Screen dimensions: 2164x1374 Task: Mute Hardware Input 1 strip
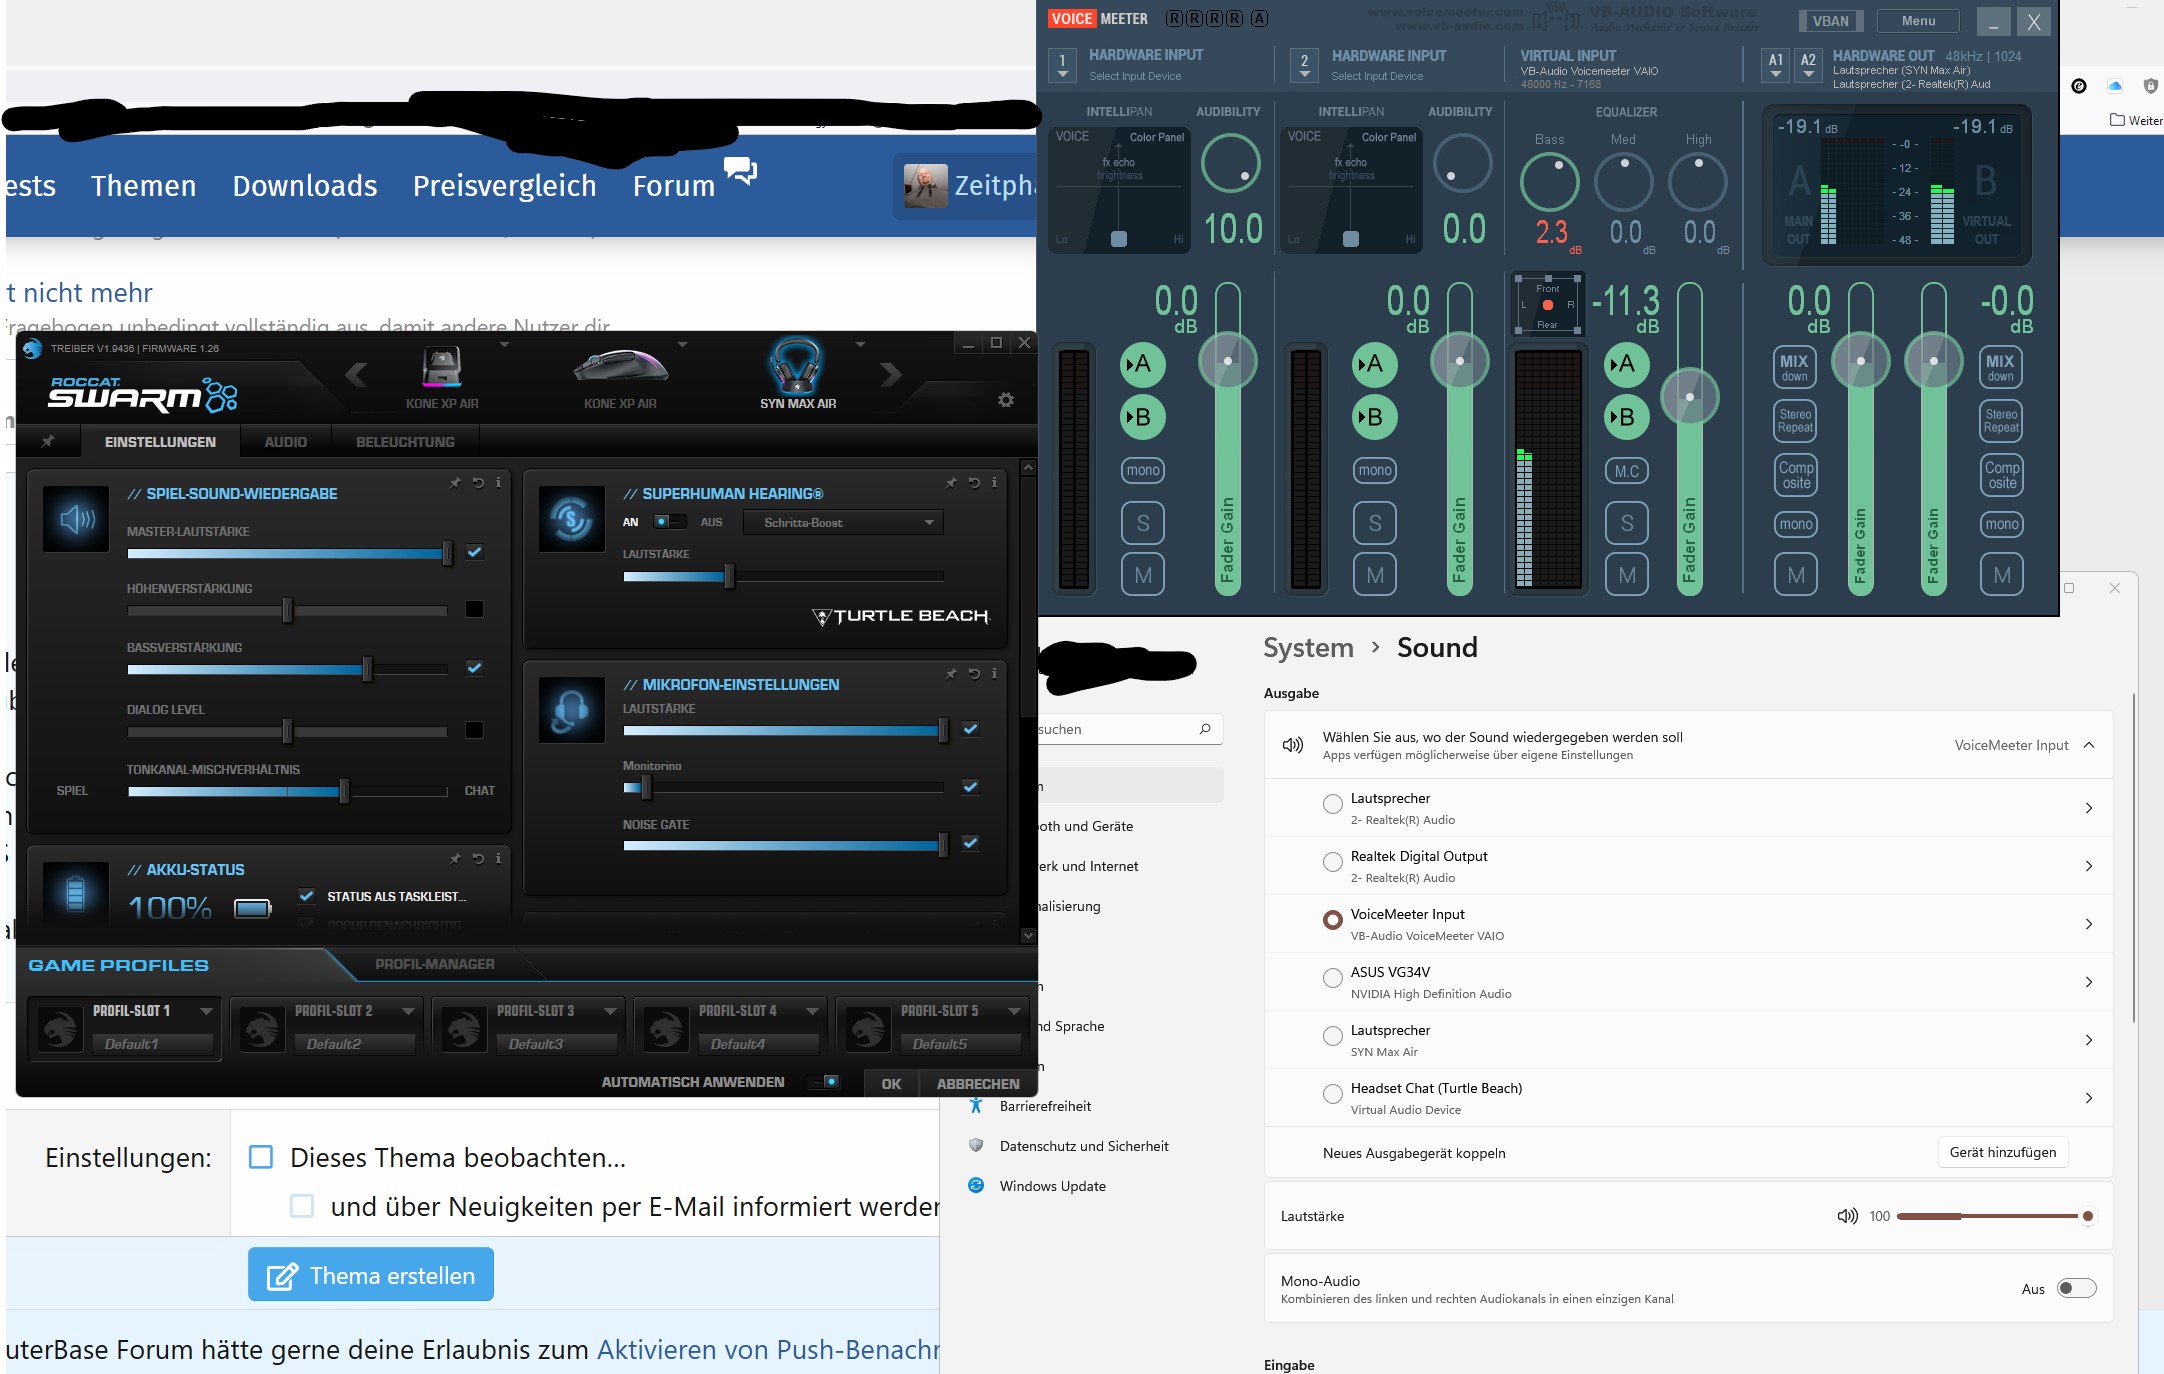point(1143,575)
